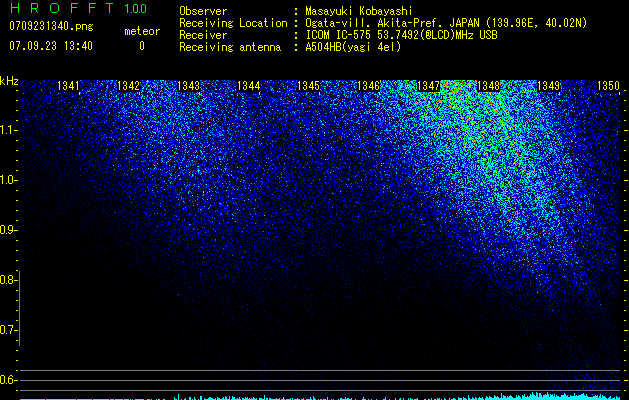Click the 1349 time marker

pyautogui.click(x=548, y=86)
